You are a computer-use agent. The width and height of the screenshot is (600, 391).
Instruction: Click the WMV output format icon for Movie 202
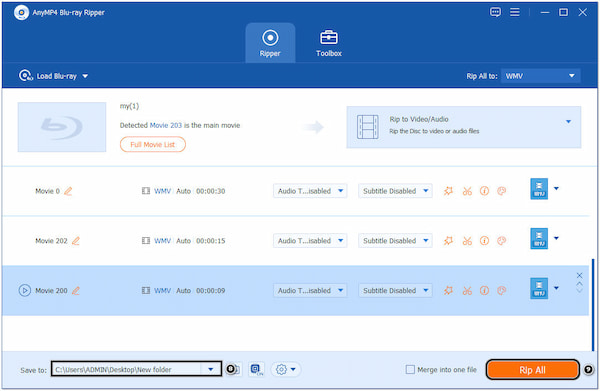539,238
